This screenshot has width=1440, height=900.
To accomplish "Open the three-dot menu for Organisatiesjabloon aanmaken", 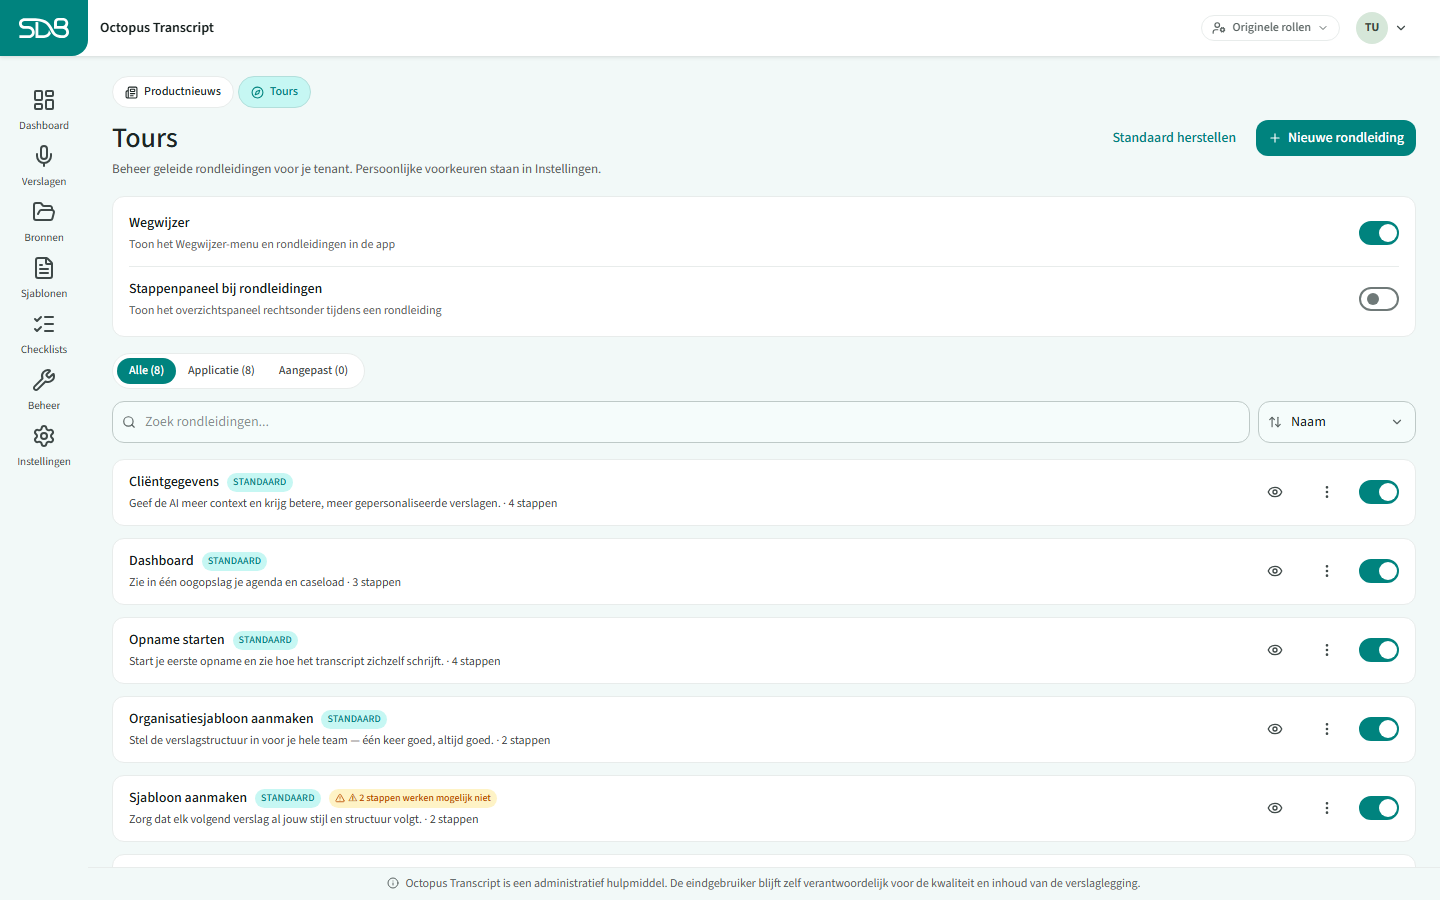I will click(x=1327, y=729).
